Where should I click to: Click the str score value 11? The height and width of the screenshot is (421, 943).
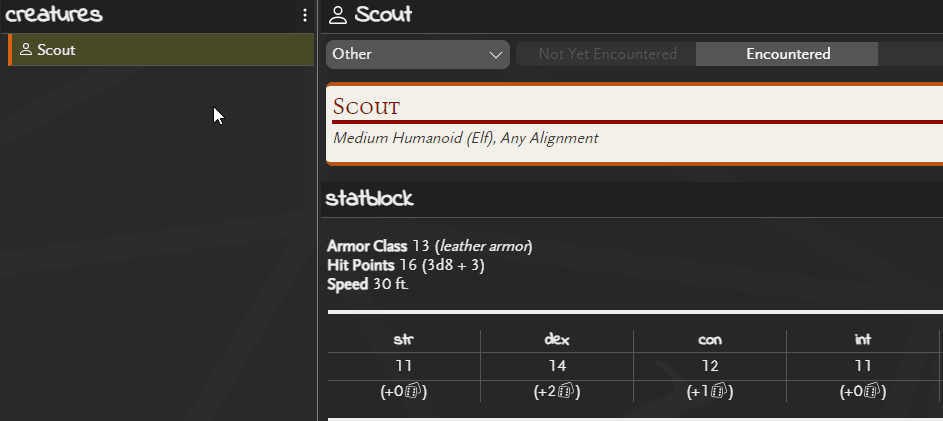tap(404, 366)
